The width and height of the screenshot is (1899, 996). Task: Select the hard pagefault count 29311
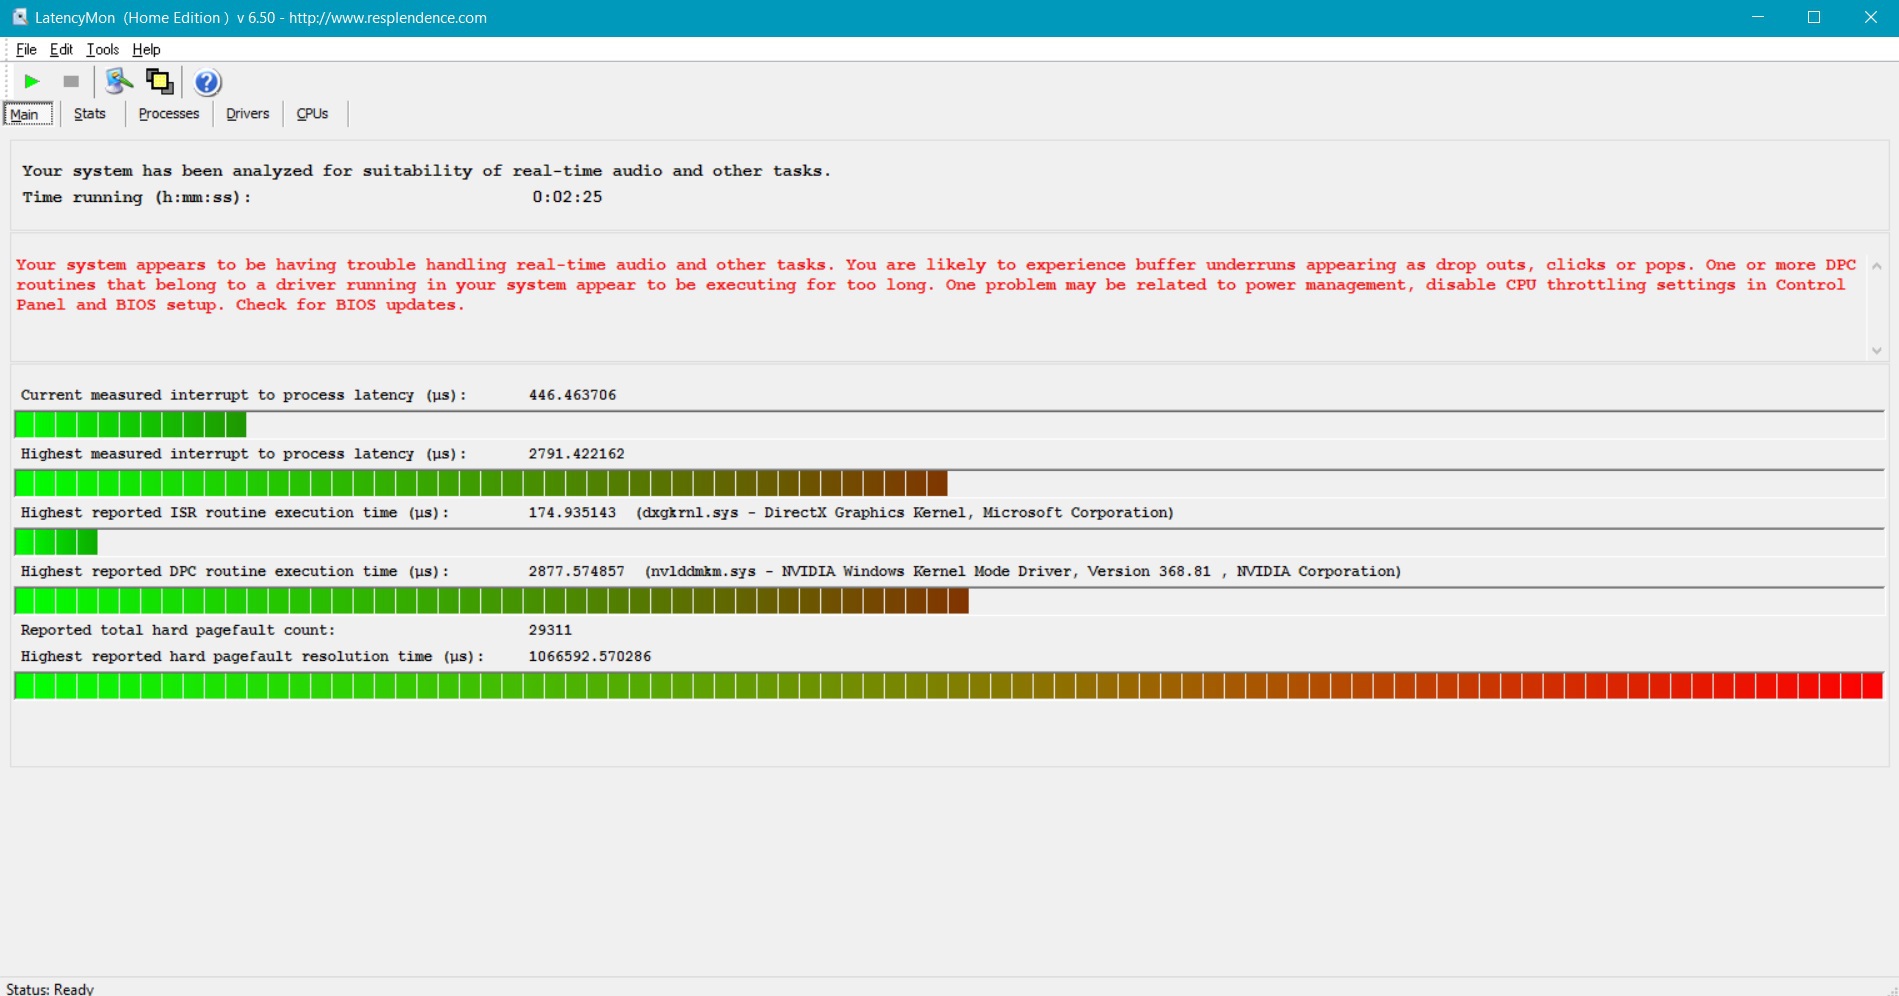[x=550, y=630]
